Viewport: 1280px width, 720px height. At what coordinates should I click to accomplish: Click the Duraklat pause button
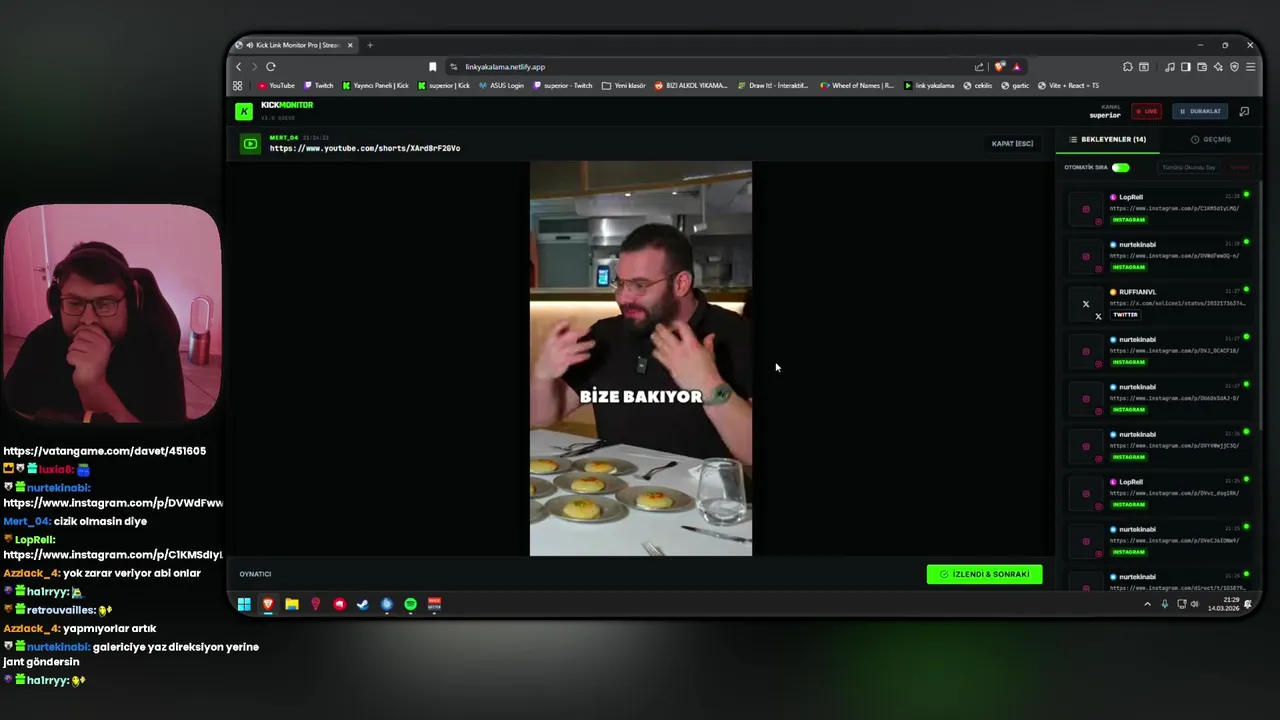point(1199,111)
